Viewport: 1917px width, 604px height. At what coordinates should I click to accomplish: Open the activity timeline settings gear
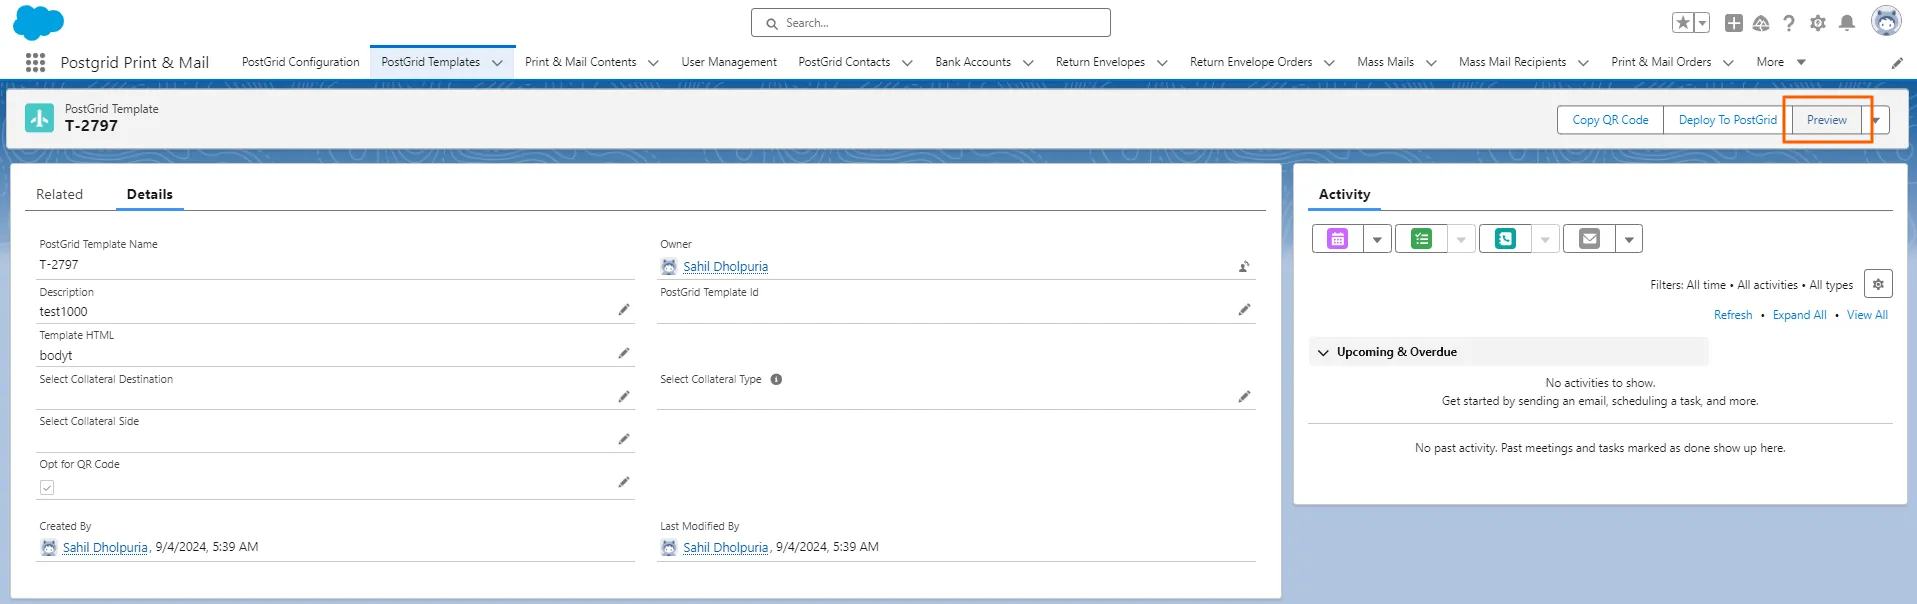1878,285
